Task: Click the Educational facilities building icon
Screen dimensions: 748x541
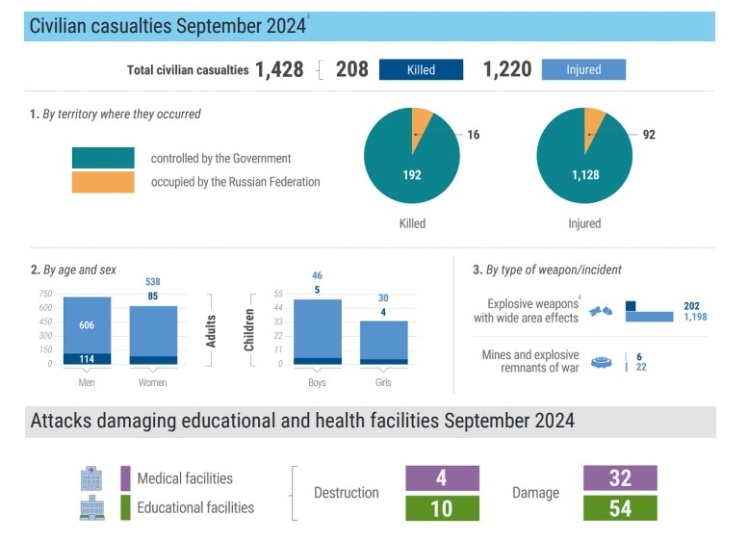Action: point(91,508)
